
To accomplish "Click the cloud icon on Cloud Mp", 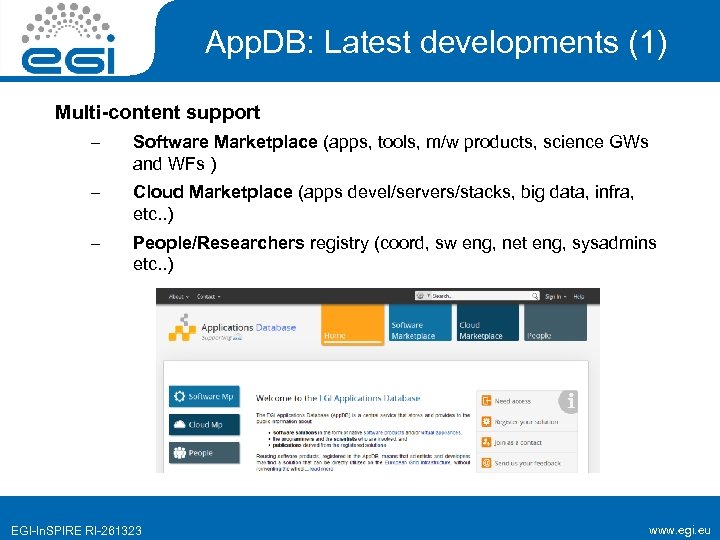I will pyautogui.click(x=180, y=424).
